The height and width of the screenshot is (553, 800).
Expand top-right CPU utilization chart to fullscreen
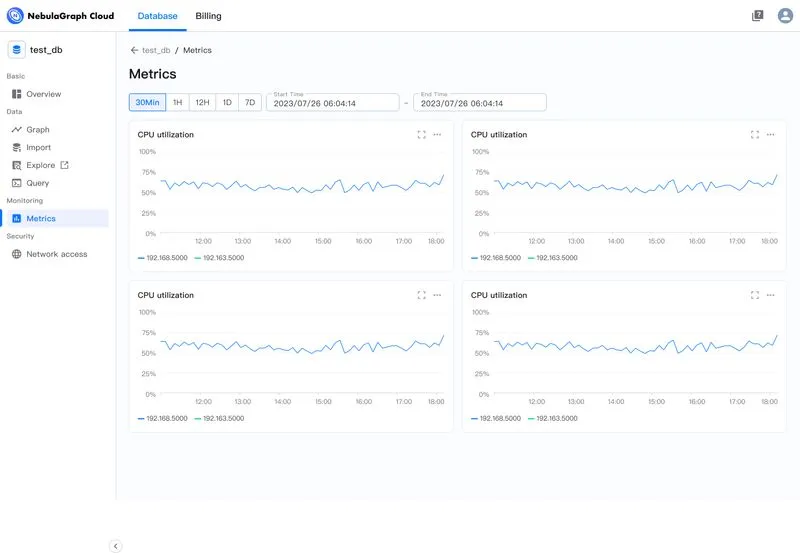click(755, 135)
